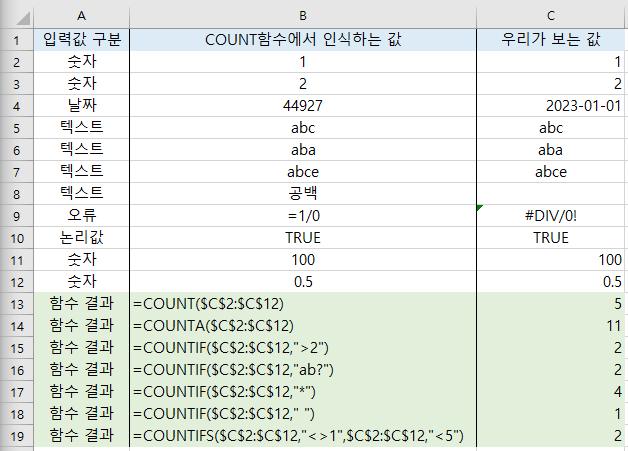Click the '날짜' cell in column A
Screen dimensions: 628x451
pos(82,106)
